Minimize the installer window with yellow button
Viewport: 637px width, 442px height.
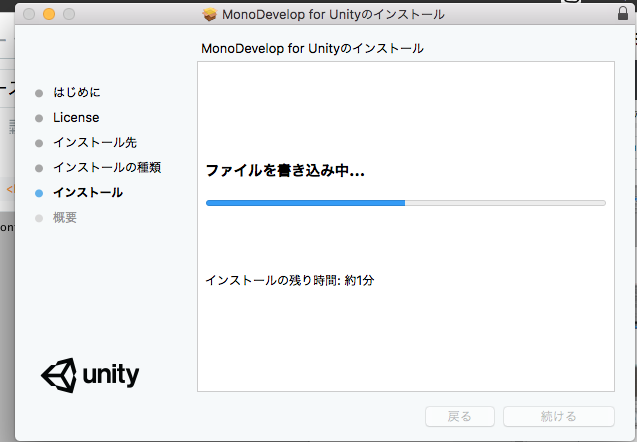click(49, 14)
